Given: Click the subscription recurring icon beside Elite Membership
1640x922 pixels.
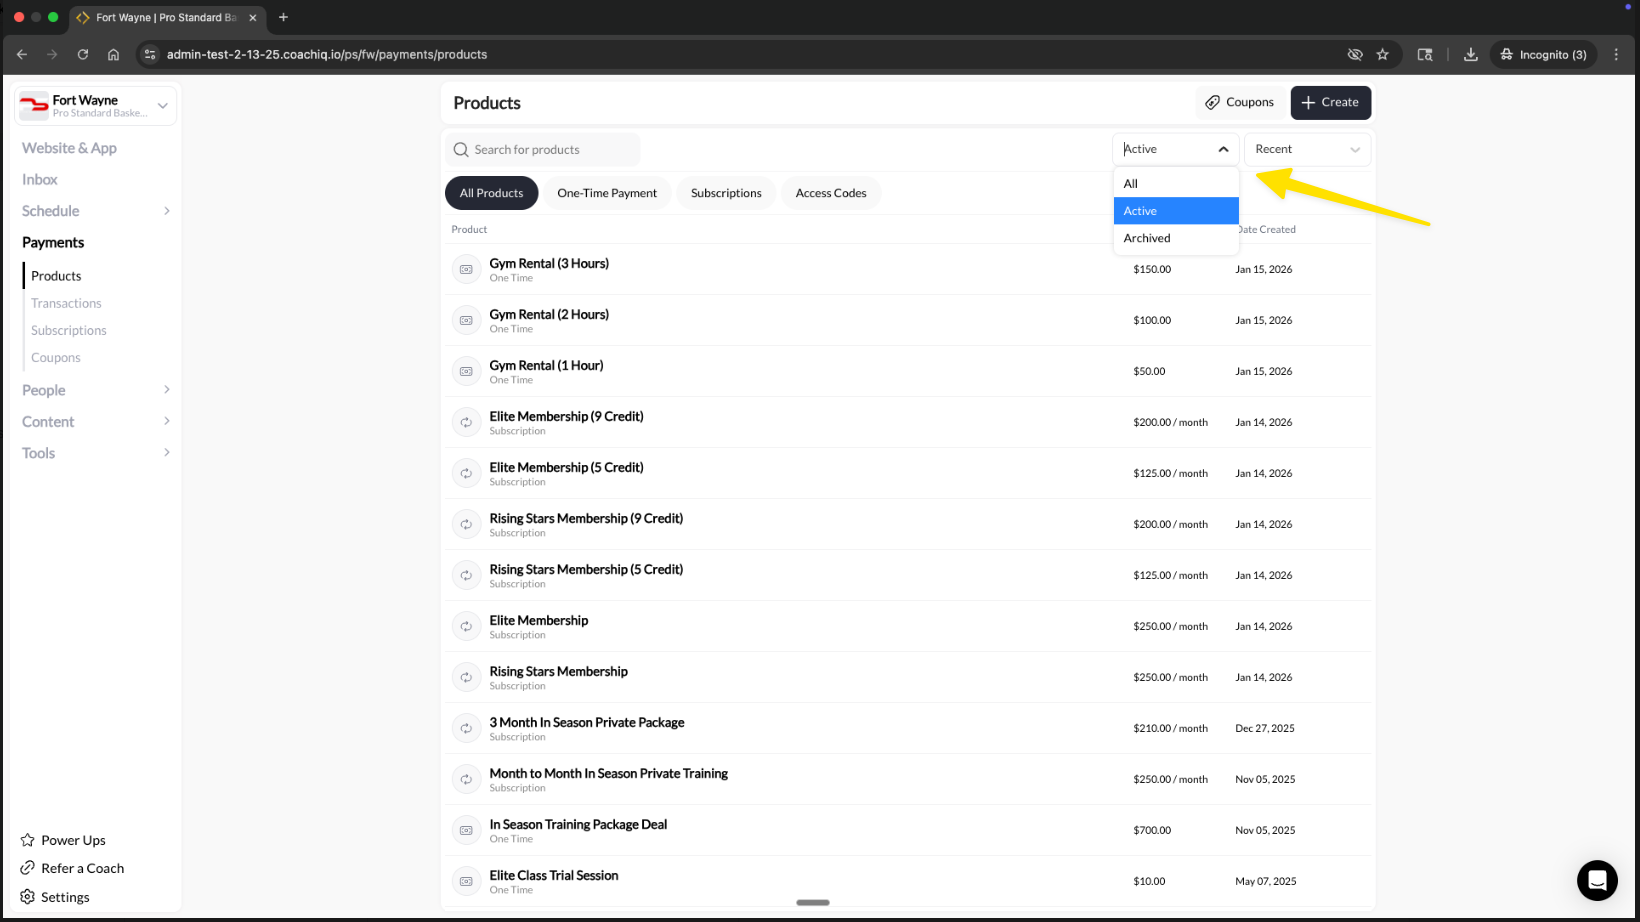Looking at the screenshot, I should coord(466,626).
